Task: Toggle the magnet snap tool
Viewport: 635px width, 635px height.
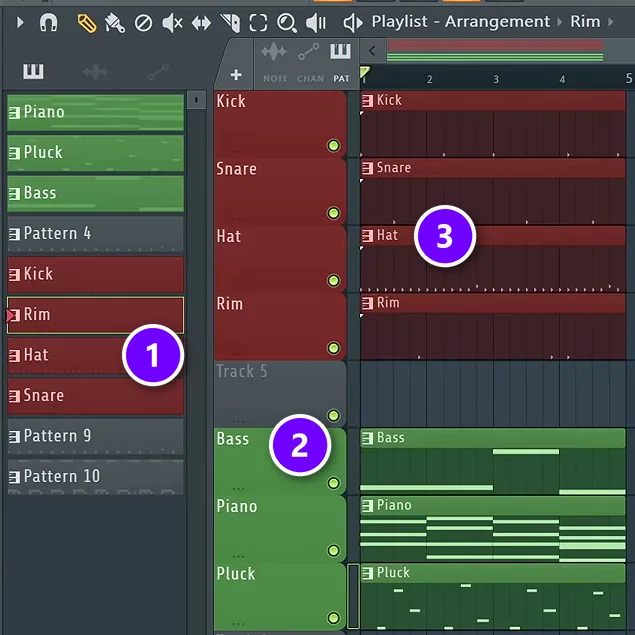Action: coord(48,22)
